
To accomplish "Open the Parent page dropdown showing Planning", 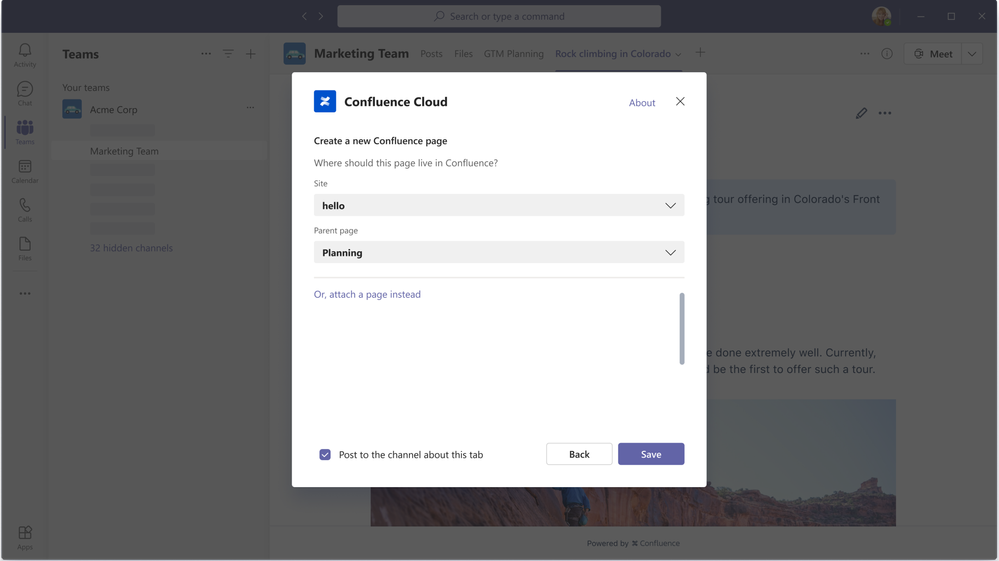I will coord(499,252).
